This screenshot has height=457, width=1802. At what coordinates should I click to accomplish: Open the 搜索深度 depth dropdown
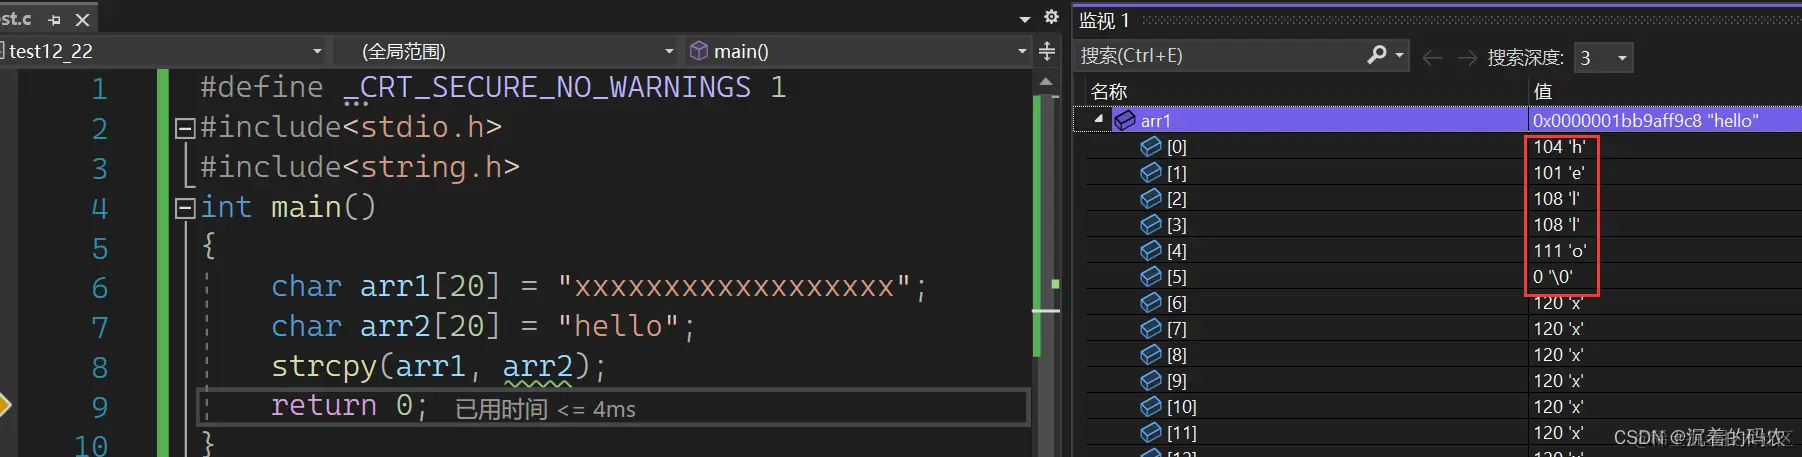point(1603,58)
